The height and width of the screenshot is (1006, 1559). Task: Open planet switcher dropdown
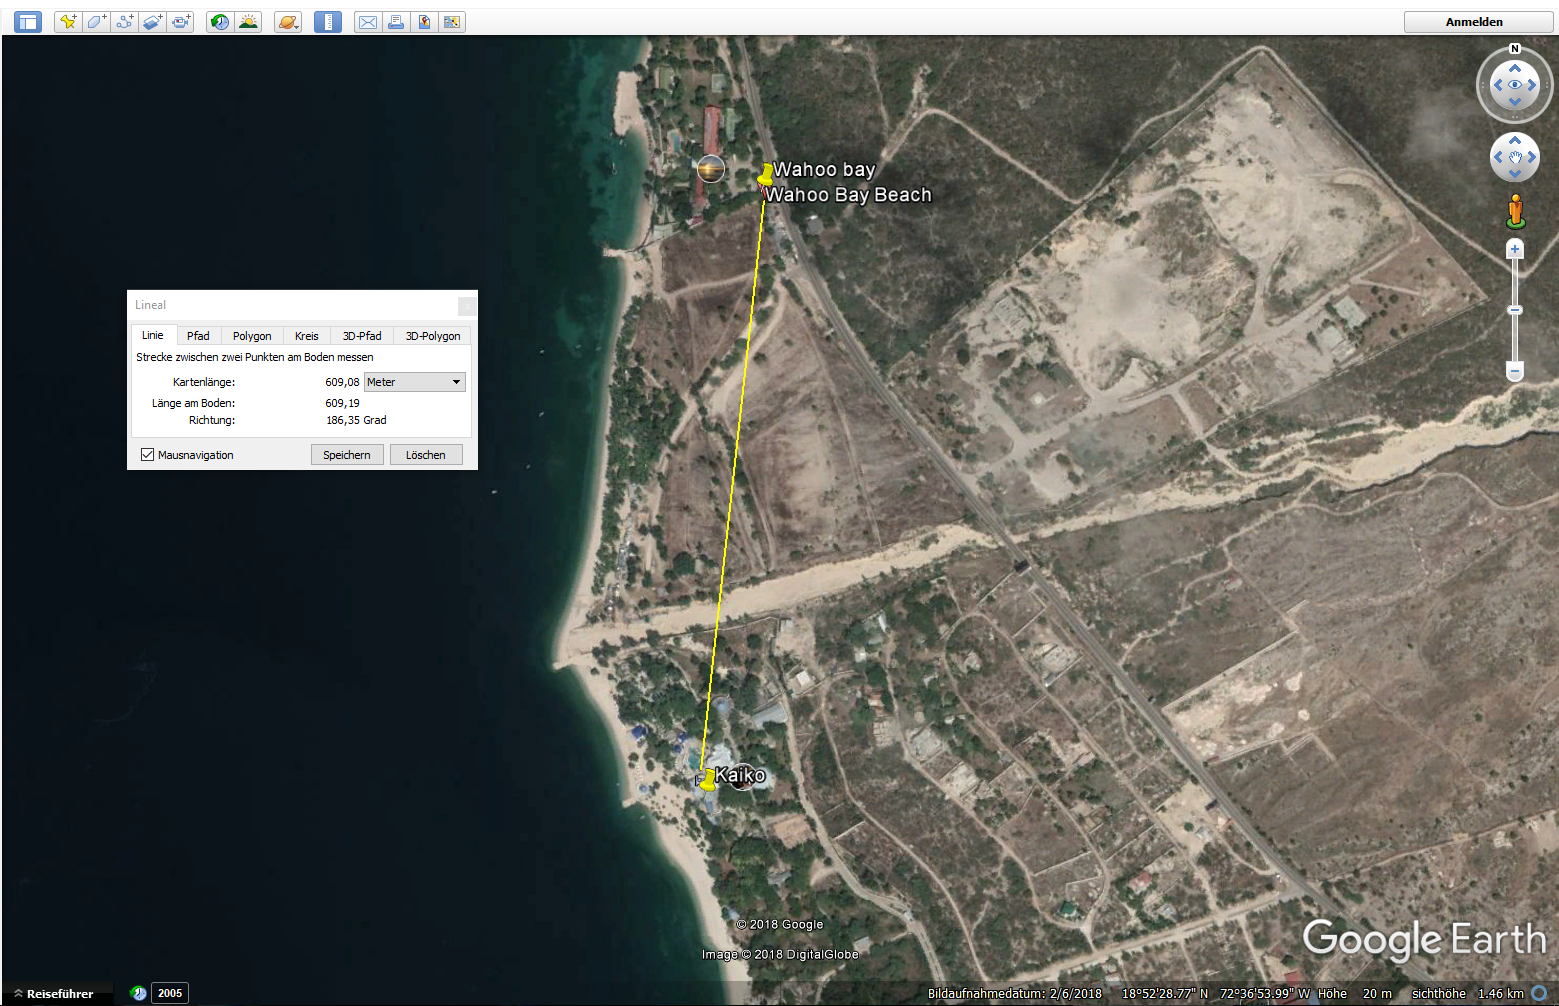[x=288, y=21]
